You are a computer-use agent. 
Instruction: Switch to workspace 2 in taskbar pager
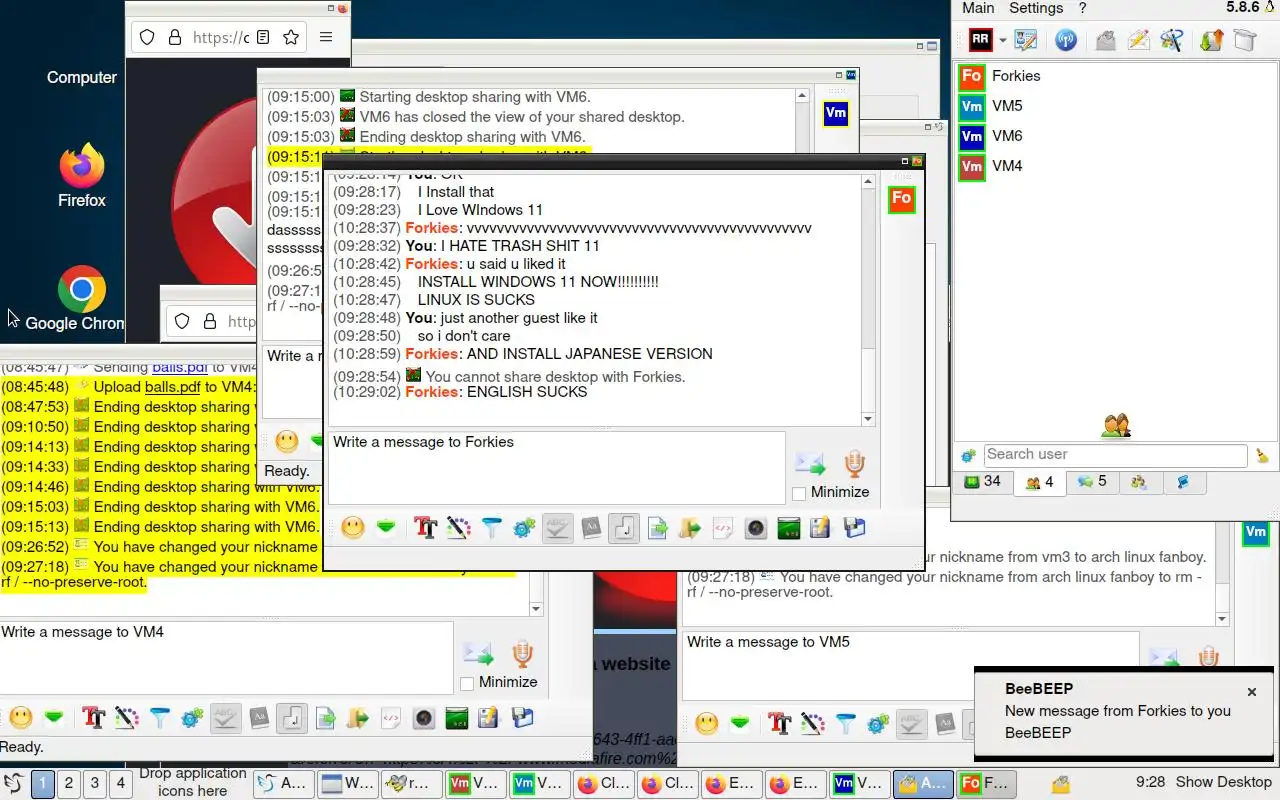pos(69,783)
